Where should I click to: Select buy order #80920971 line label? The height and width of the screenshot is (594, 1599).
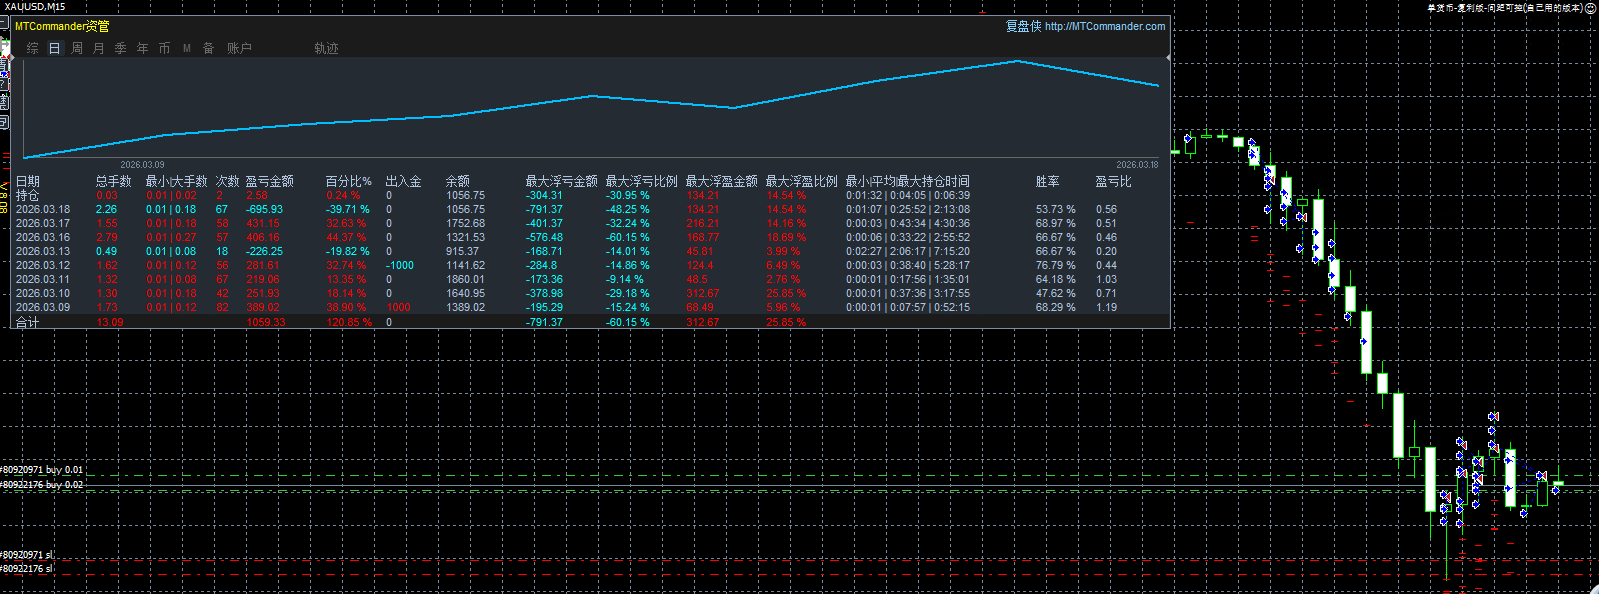point(42,470)
